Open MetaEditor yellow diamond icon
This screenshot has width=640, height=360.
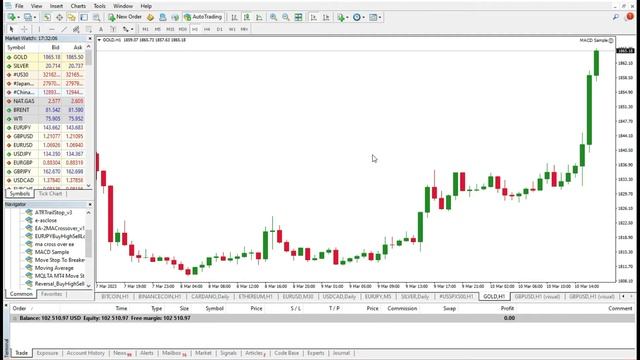point(150,17)
